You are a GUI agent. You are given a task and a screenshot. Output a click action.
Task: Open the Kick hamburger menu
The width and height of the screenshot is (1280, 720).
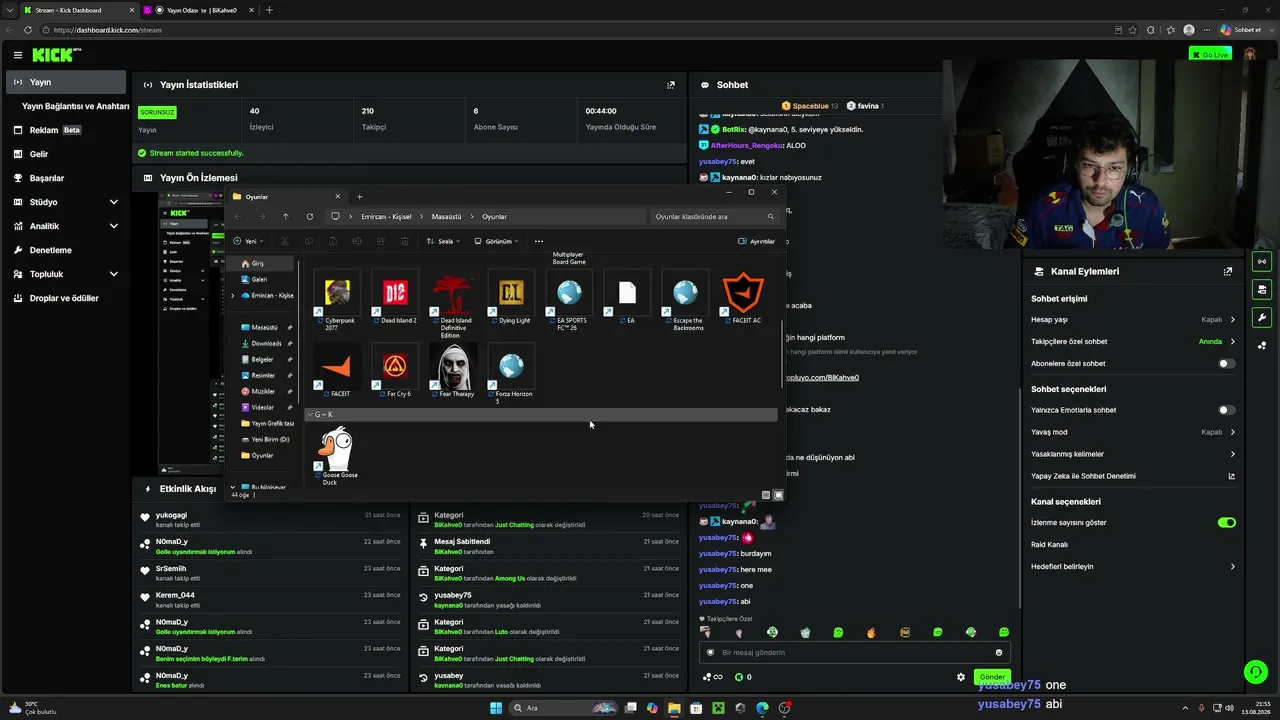click(17, 55)
